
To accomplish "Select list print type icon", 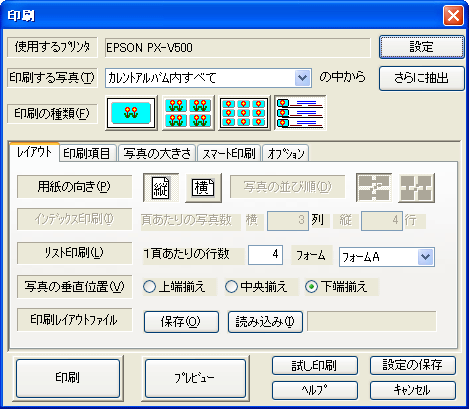I will pos(300,113).
